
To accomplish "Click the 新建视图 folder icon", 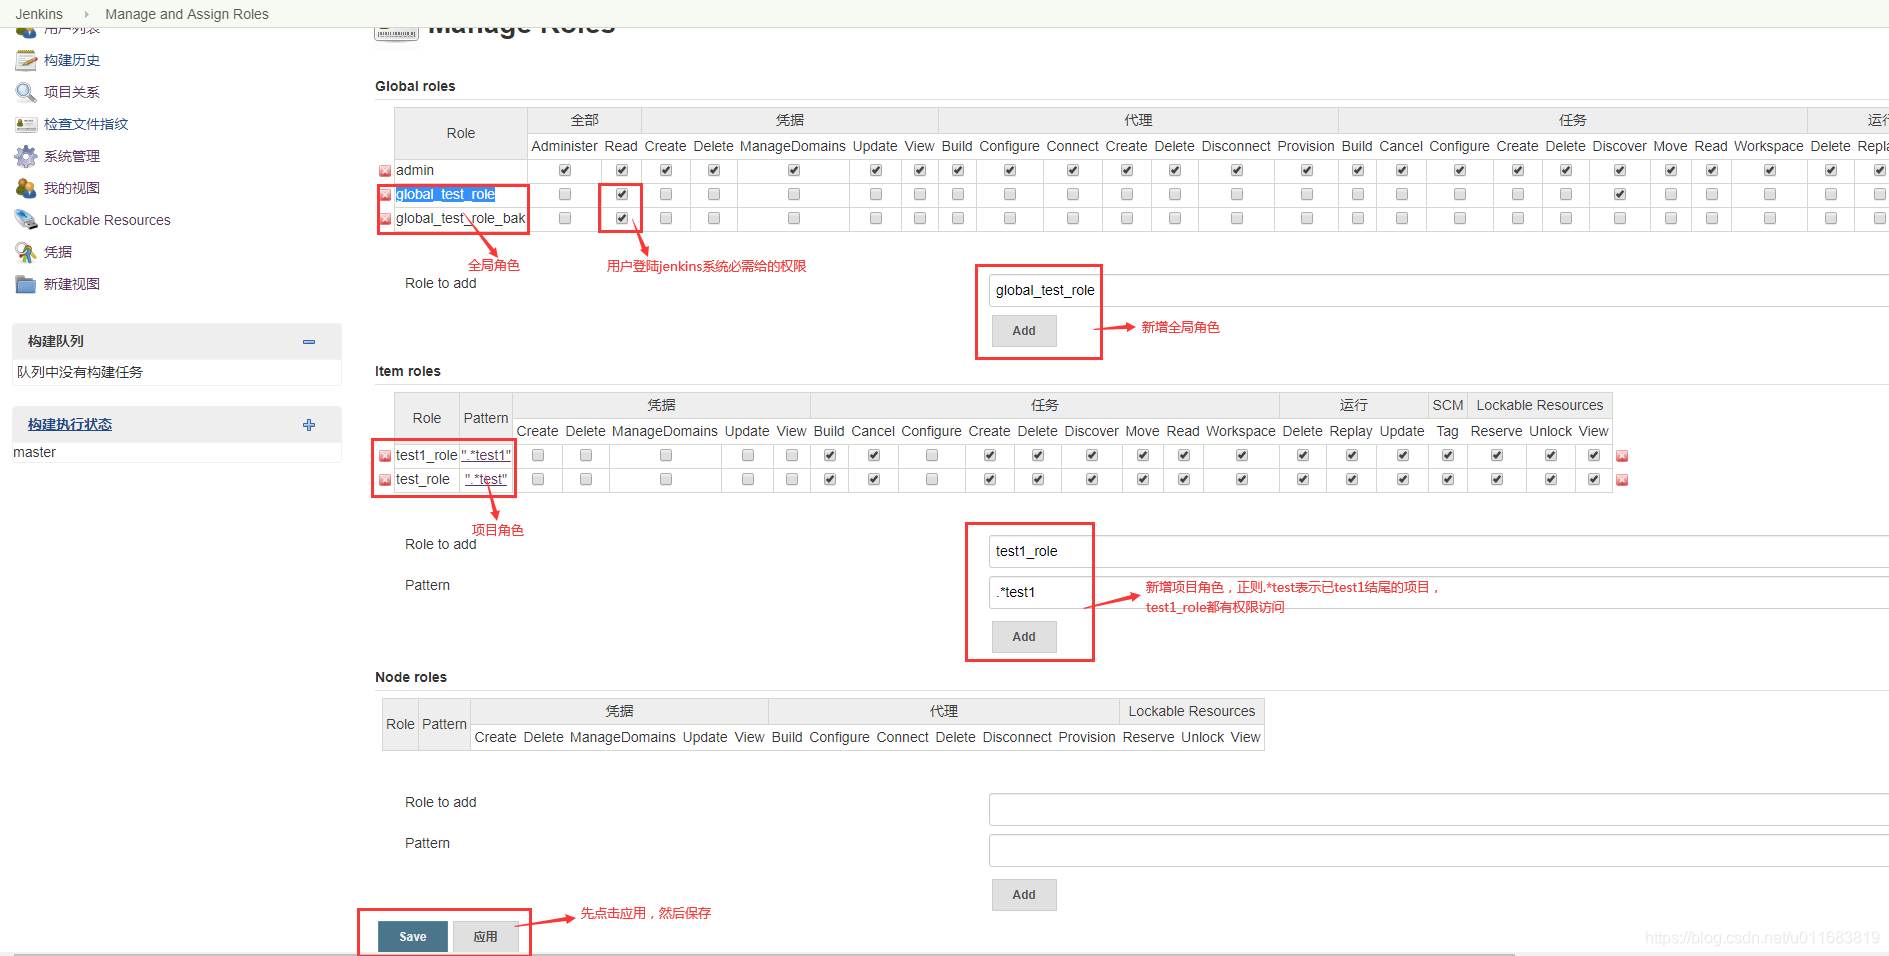I will [26, 284].
